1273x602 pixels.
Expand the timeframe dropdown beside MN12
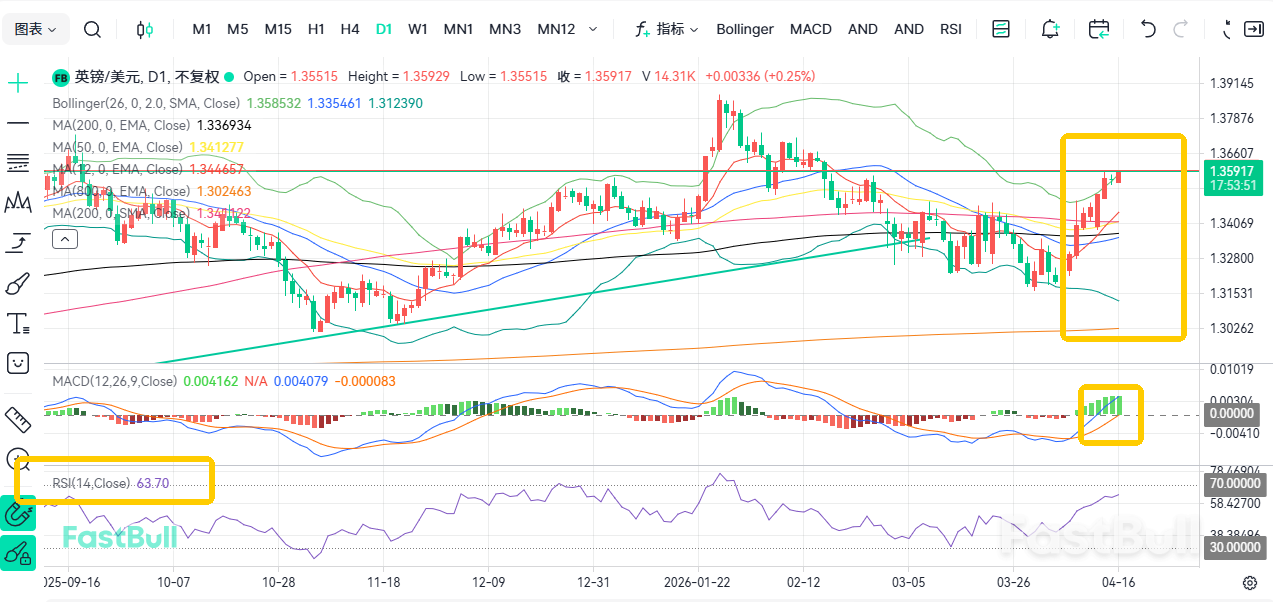point(593,29)
